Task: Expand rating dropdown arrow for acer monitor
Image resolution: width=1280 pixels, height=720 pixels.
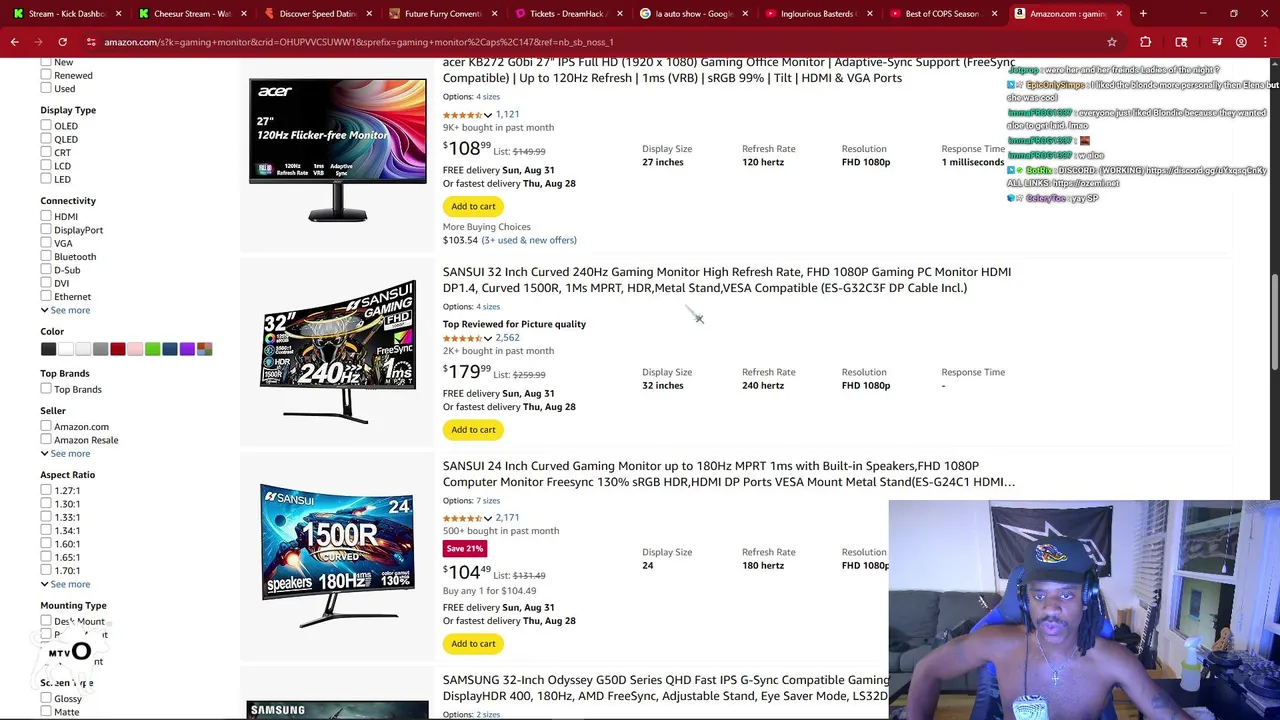Action: click(488, 115)
